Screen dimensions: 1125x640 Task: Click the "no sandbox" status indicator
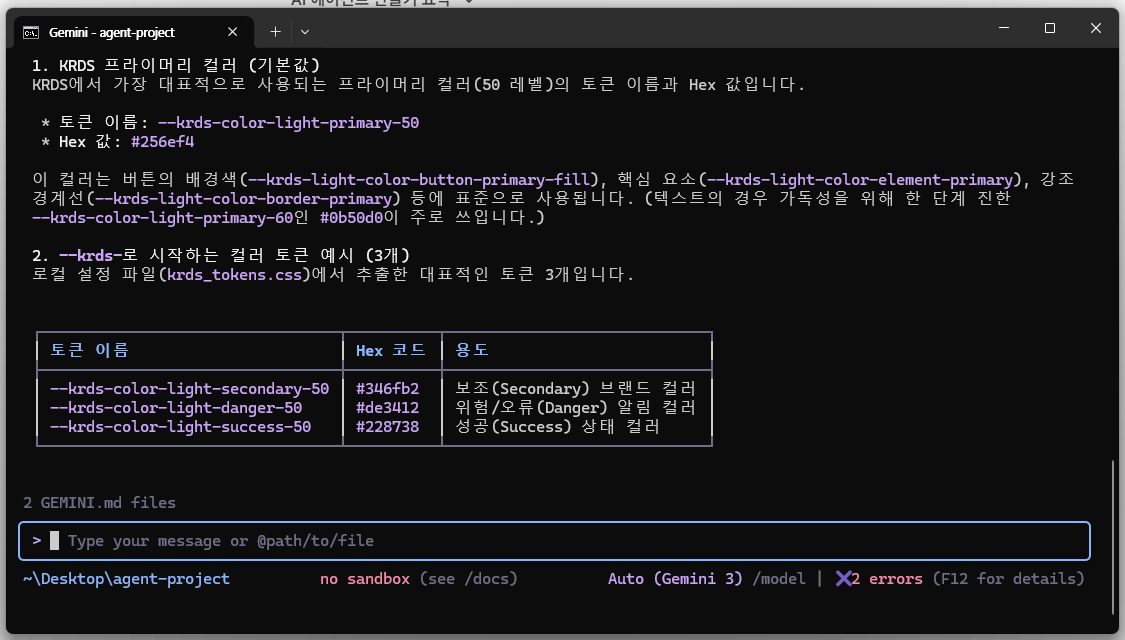[365, 579]
